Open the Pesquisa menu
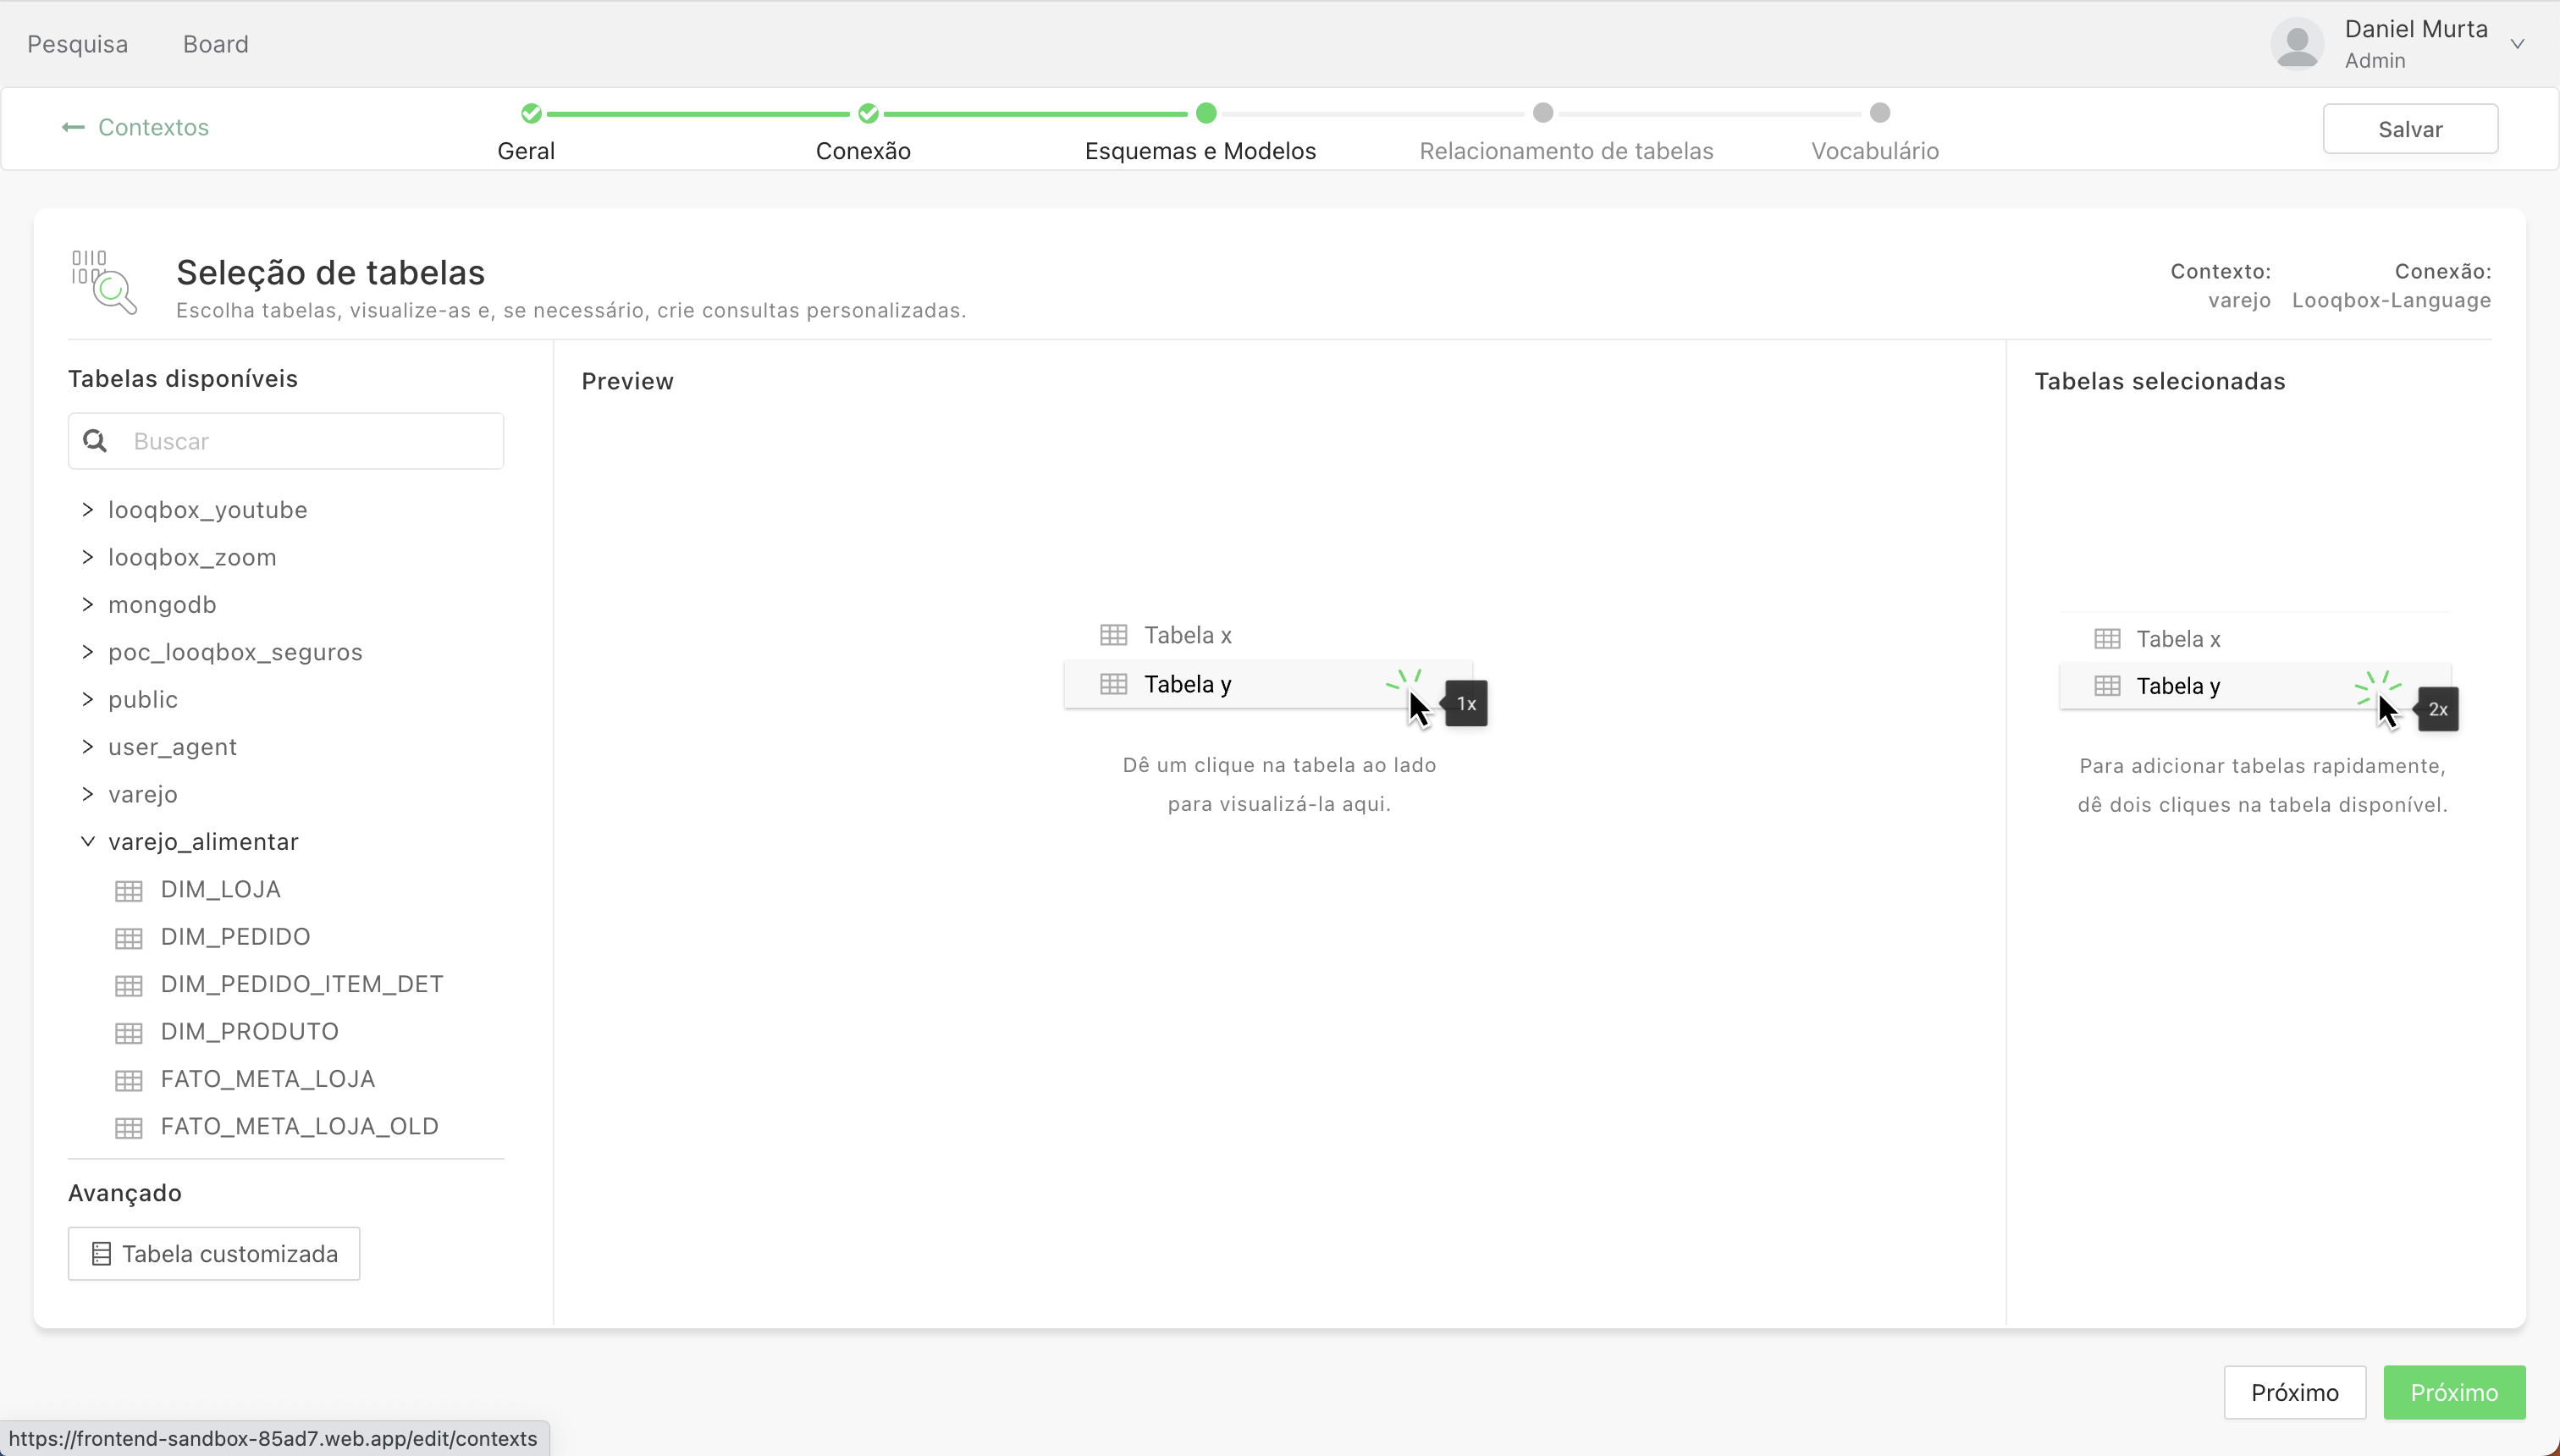Image resolution: width=2560 pixels, height=1456 pixels. (x=78, y=44)
